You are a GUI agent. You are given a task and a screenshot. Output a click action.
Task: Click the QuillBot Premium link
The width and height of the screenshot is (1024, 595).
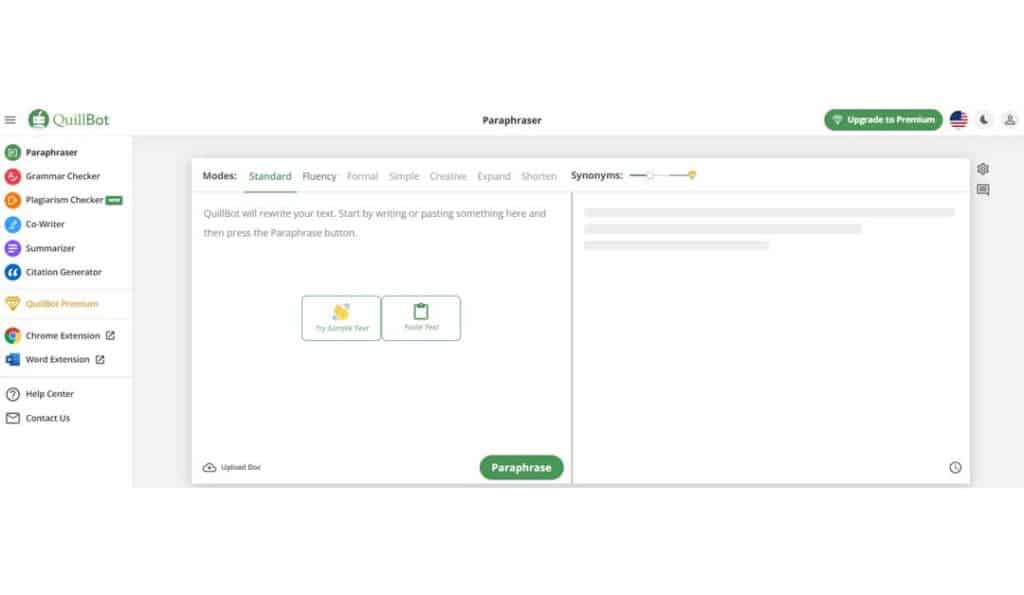click(x=62, y=304)
